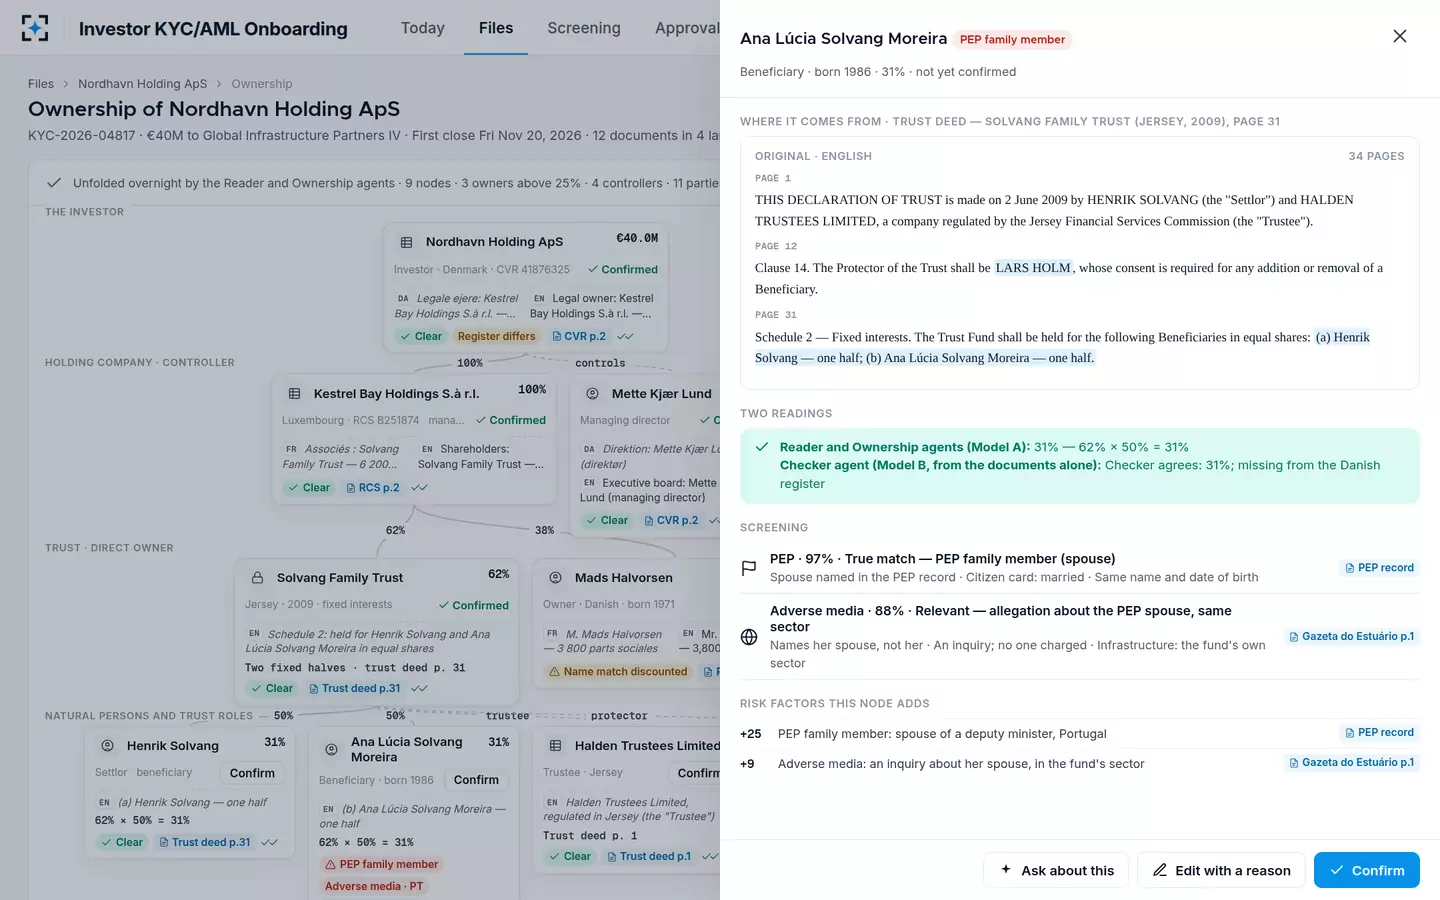Click Ask about this button
Image resolution: width=1440 pixels, height=900 pixels.
(1056, 870)
